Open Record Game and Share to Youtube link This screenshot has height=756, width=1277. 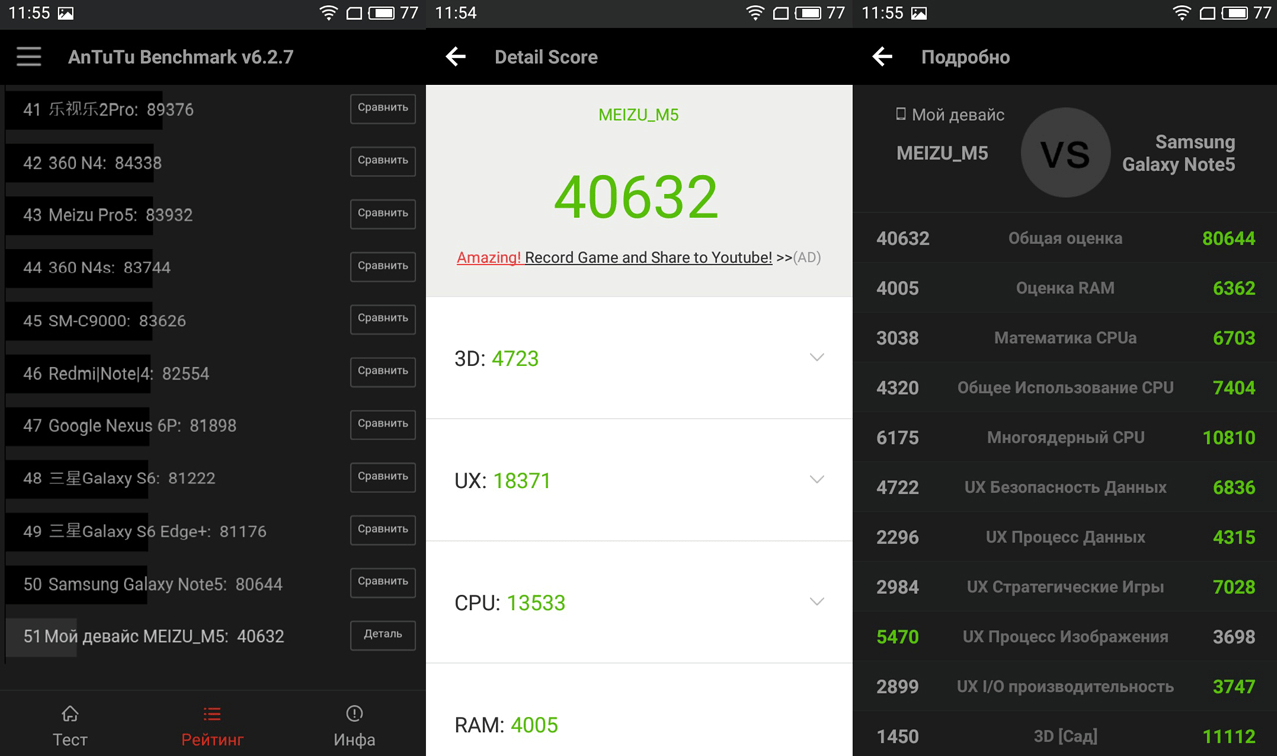click(647, 258)
